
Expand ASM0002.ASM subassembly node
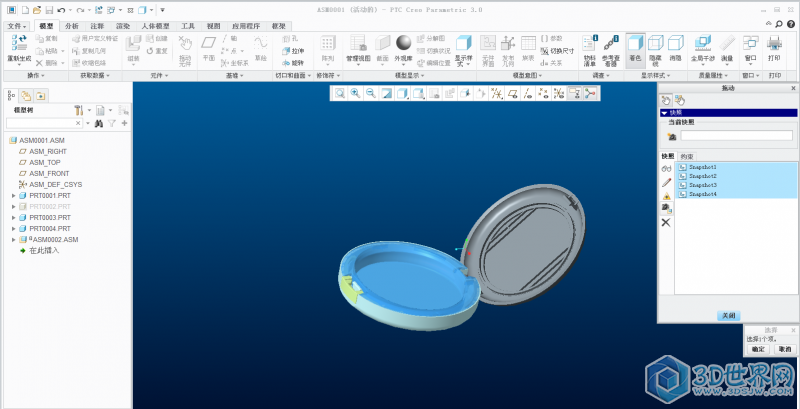(14, 240)
